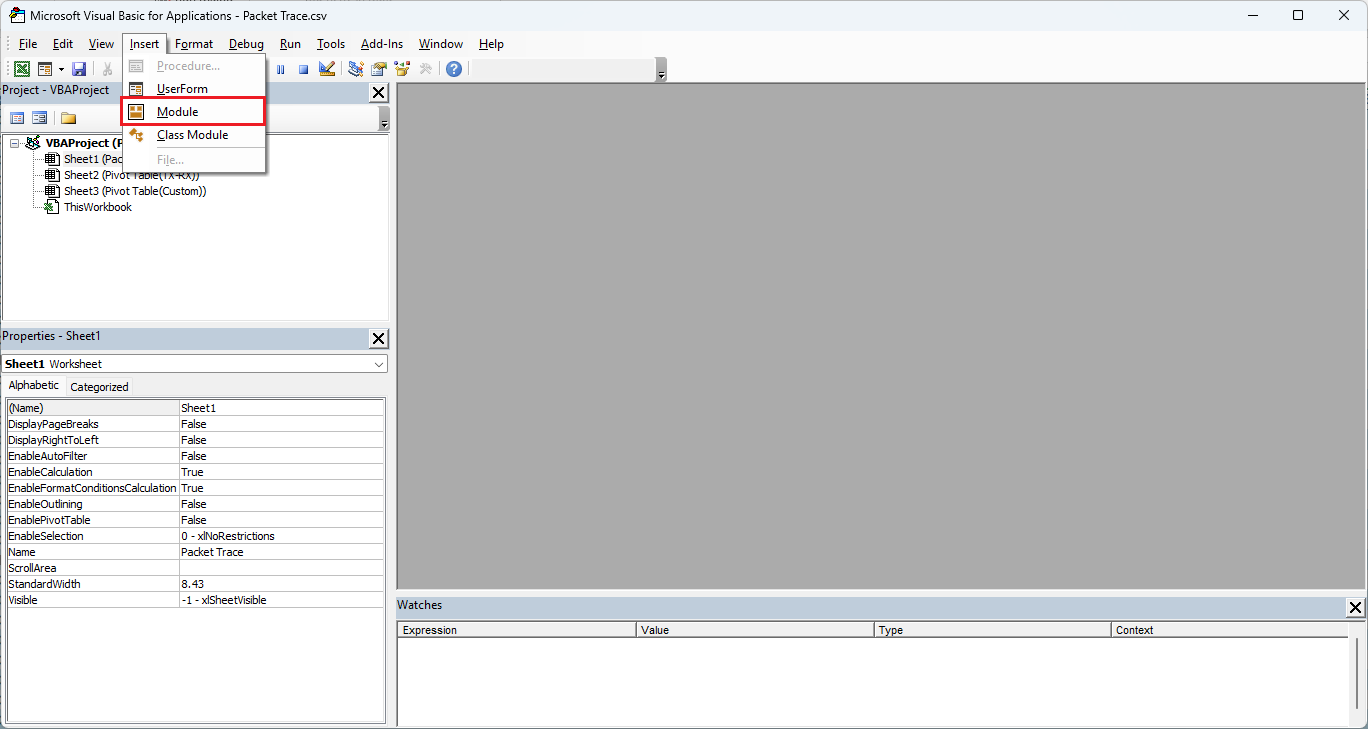
Task: Click the Visible value -1 - xlSheetVisible
Action: tap(281, 600)
